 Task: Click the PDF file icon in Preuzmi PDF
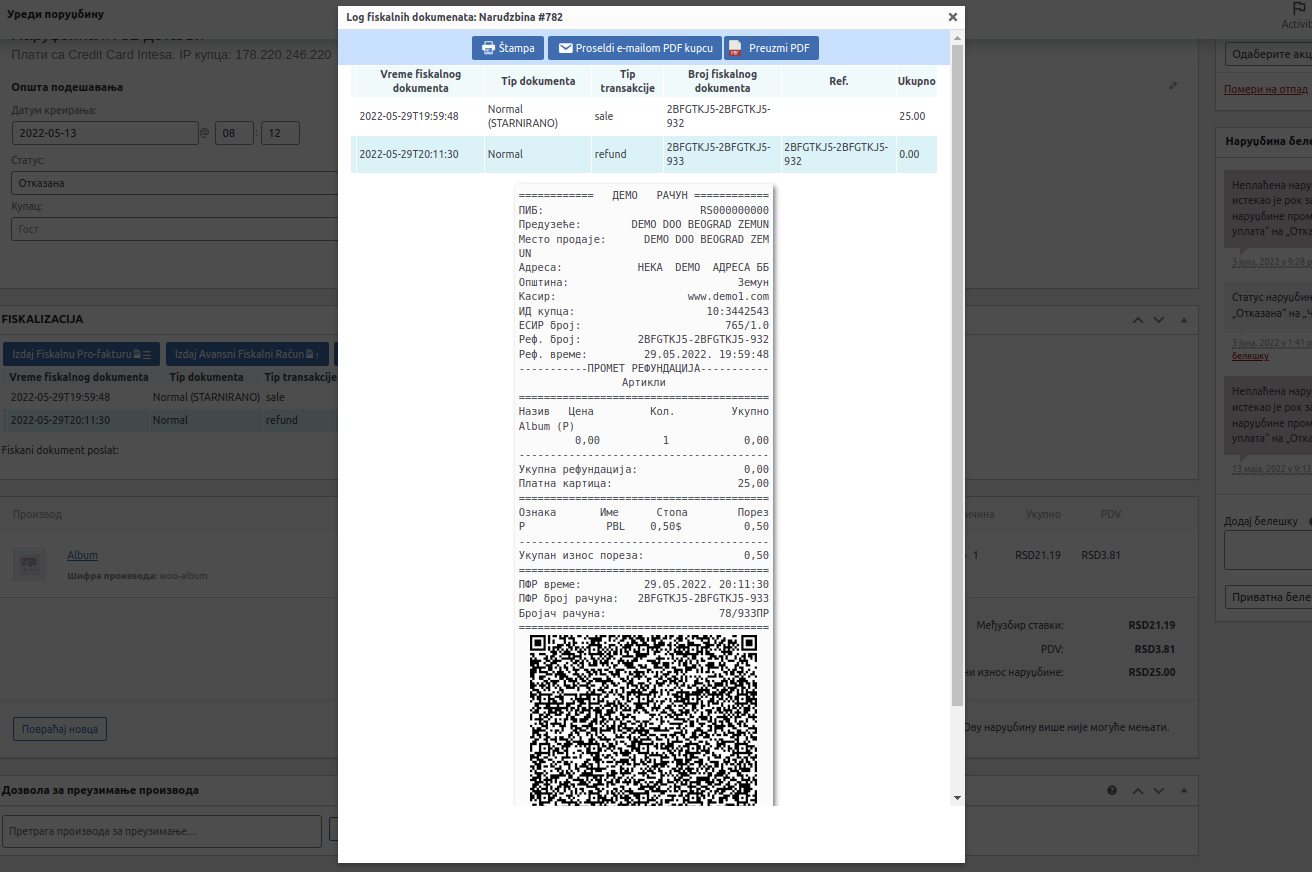[x=735, y=48]
